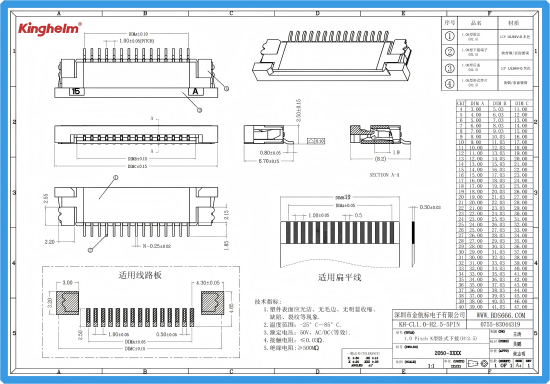Click the flat cable contact stripes drawing

click(x=340, y=232)
